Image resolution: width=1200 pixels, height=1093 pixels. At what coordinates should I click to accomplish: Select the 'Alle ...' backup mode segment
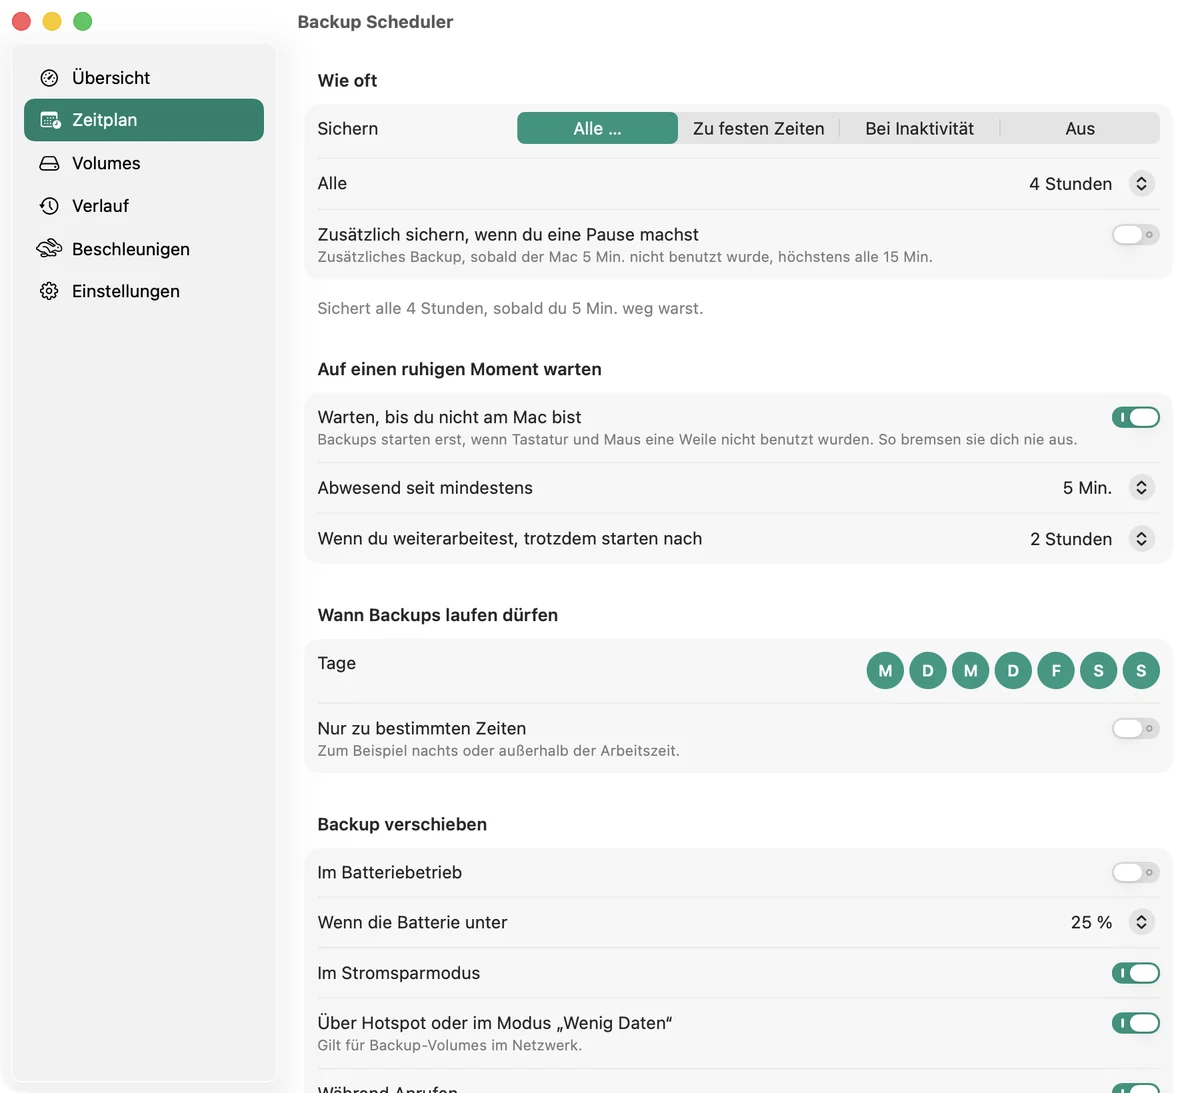(x=597, y=128)
